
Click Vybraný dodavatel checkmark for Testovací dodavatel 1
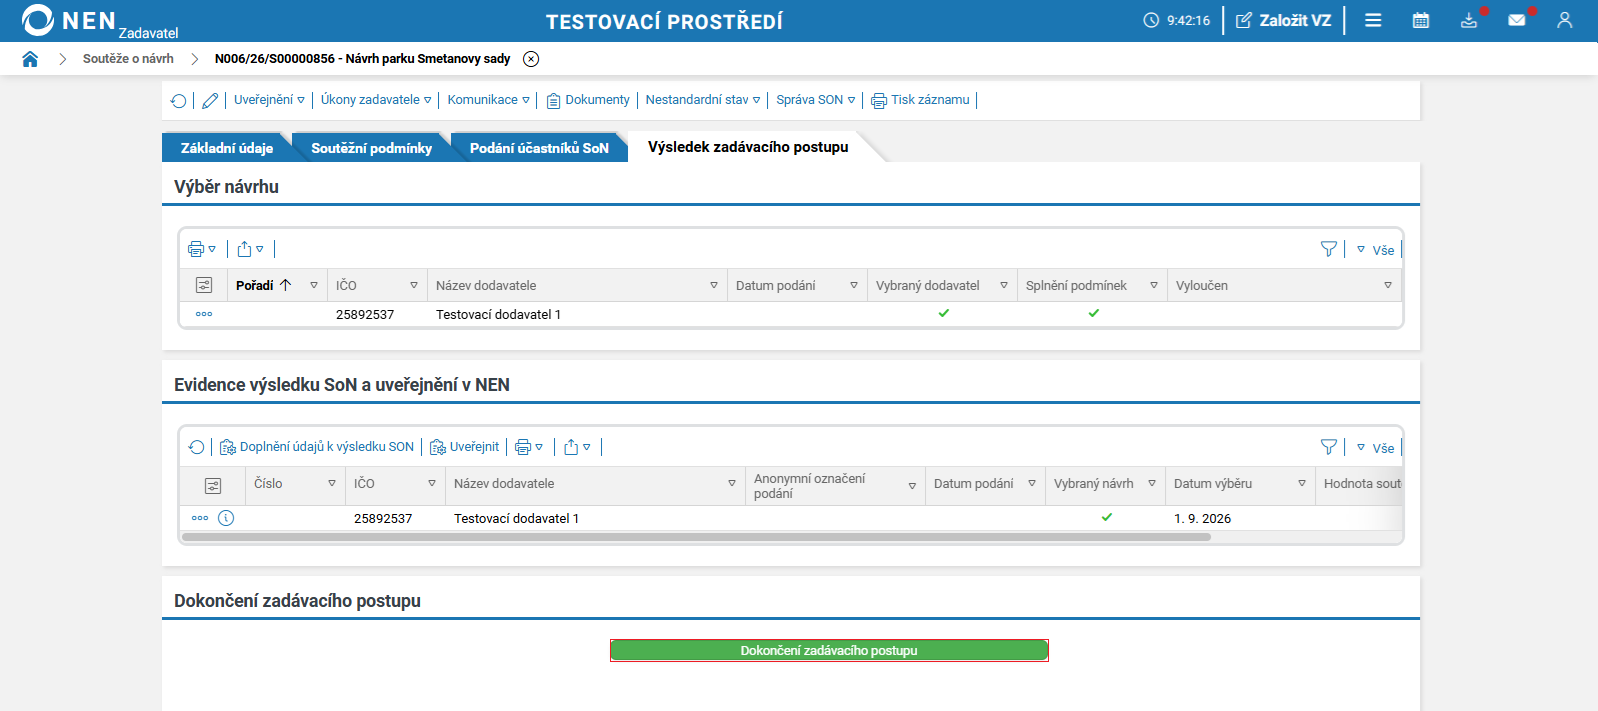coord(943,313)
